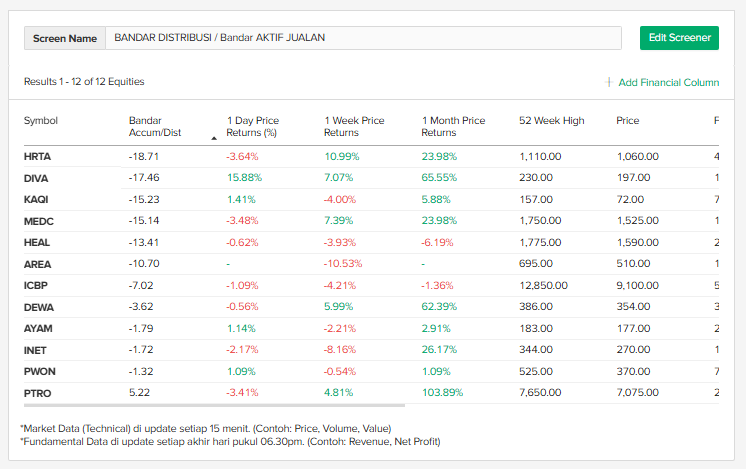746x469 pixels.
Task: Click the Price column header
Action: (627, 121)
